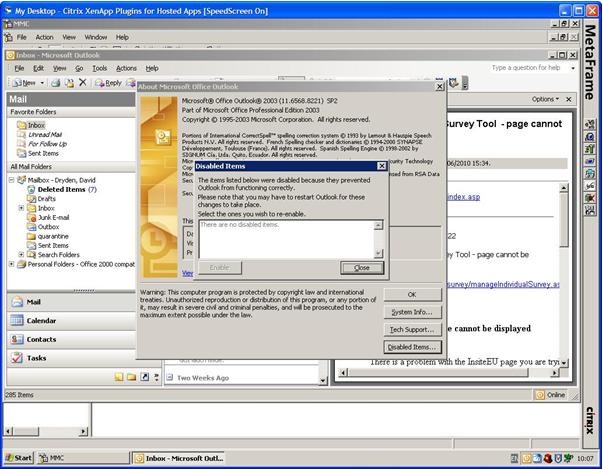Click the Windows Start button

pyautogui.click(x=18, y=458)
